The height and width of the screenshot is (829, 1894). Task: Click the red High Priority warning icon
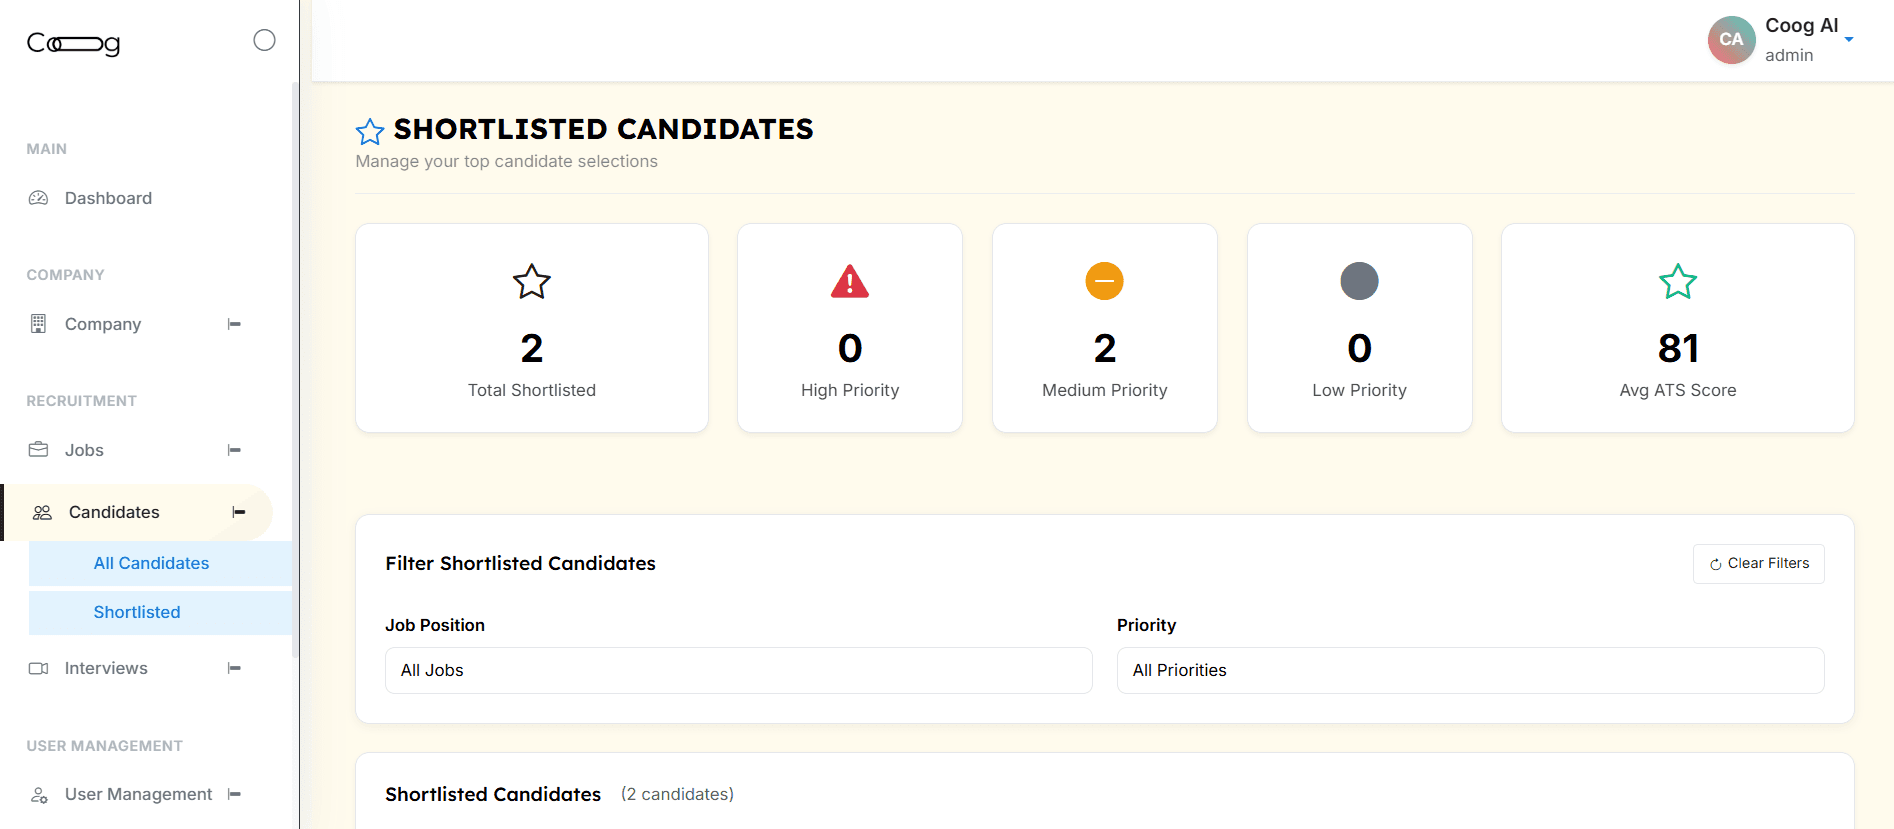click(x=850, y=282)
